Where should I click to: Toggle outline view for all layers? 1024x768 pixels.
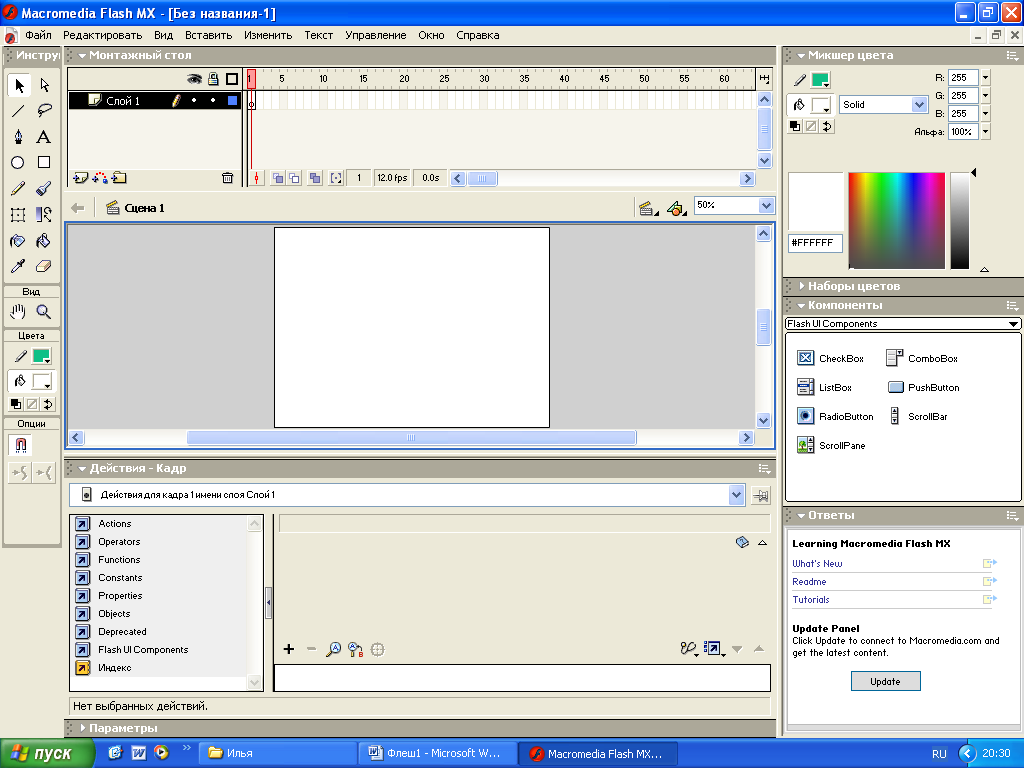pyautogui.click(x=232, y=79)
